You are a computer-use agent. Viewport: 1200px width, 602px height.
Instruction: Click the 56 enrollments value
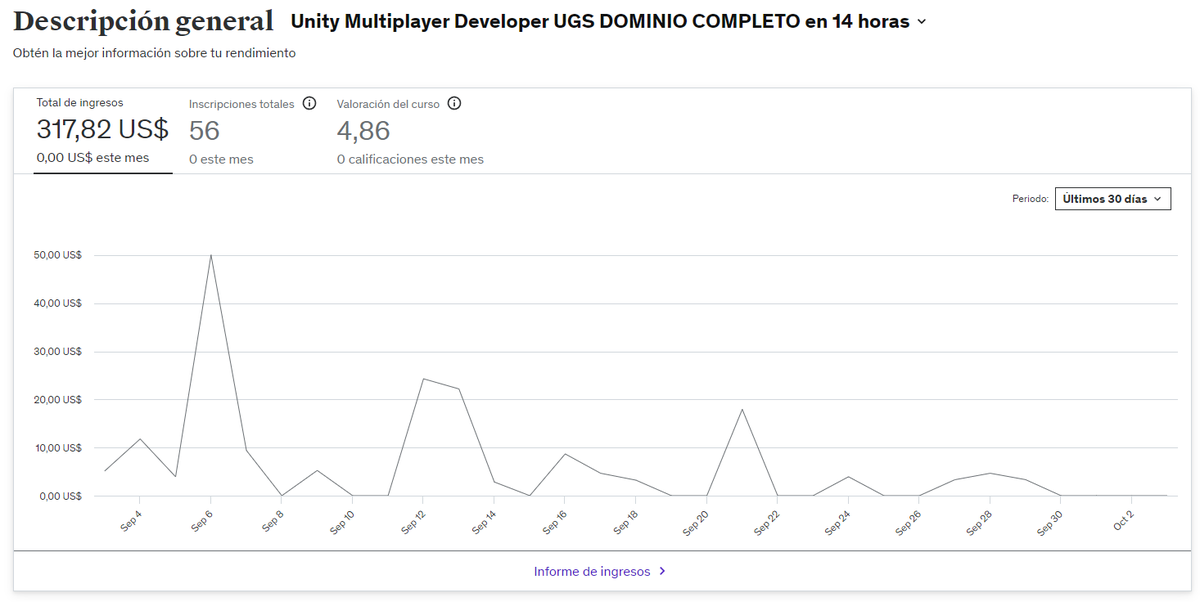(204, 130)
